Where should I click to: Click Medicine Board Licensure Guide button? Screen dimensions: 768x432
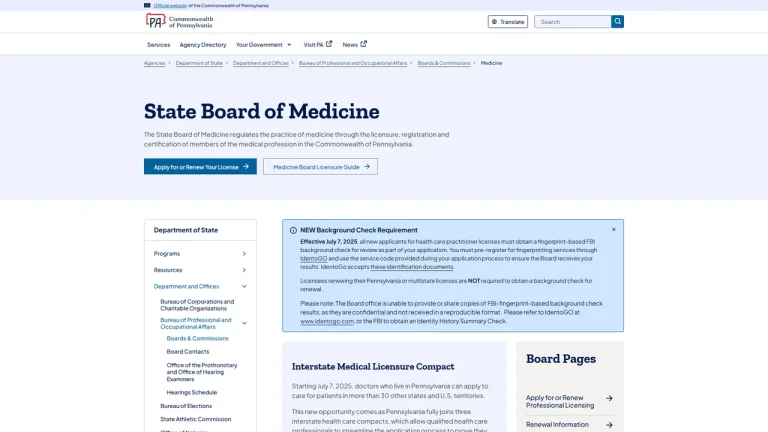pos(320,167)
